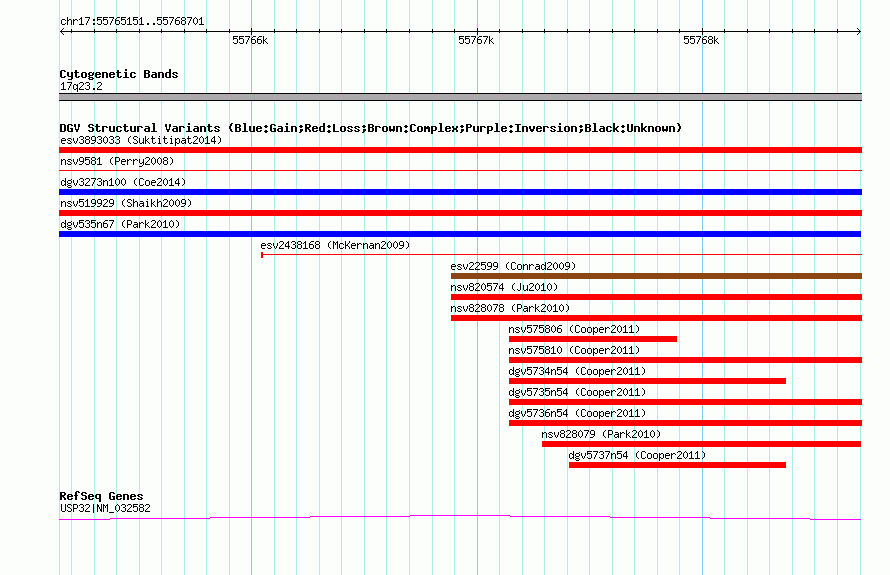Click the RefSeq Genes track title
Viewport: 890px width, 575px height.
(101, 496)
